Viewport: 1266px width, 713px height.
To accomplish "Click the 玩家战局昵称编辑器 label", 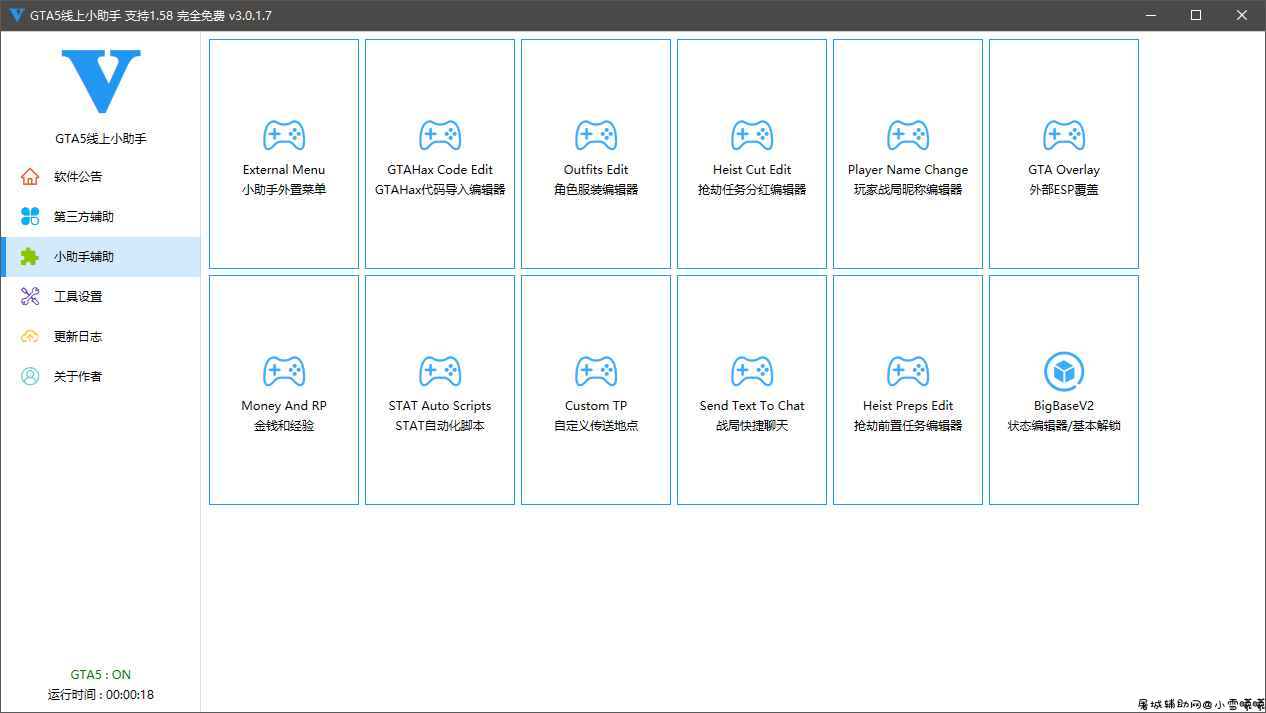I will point(908,189).
